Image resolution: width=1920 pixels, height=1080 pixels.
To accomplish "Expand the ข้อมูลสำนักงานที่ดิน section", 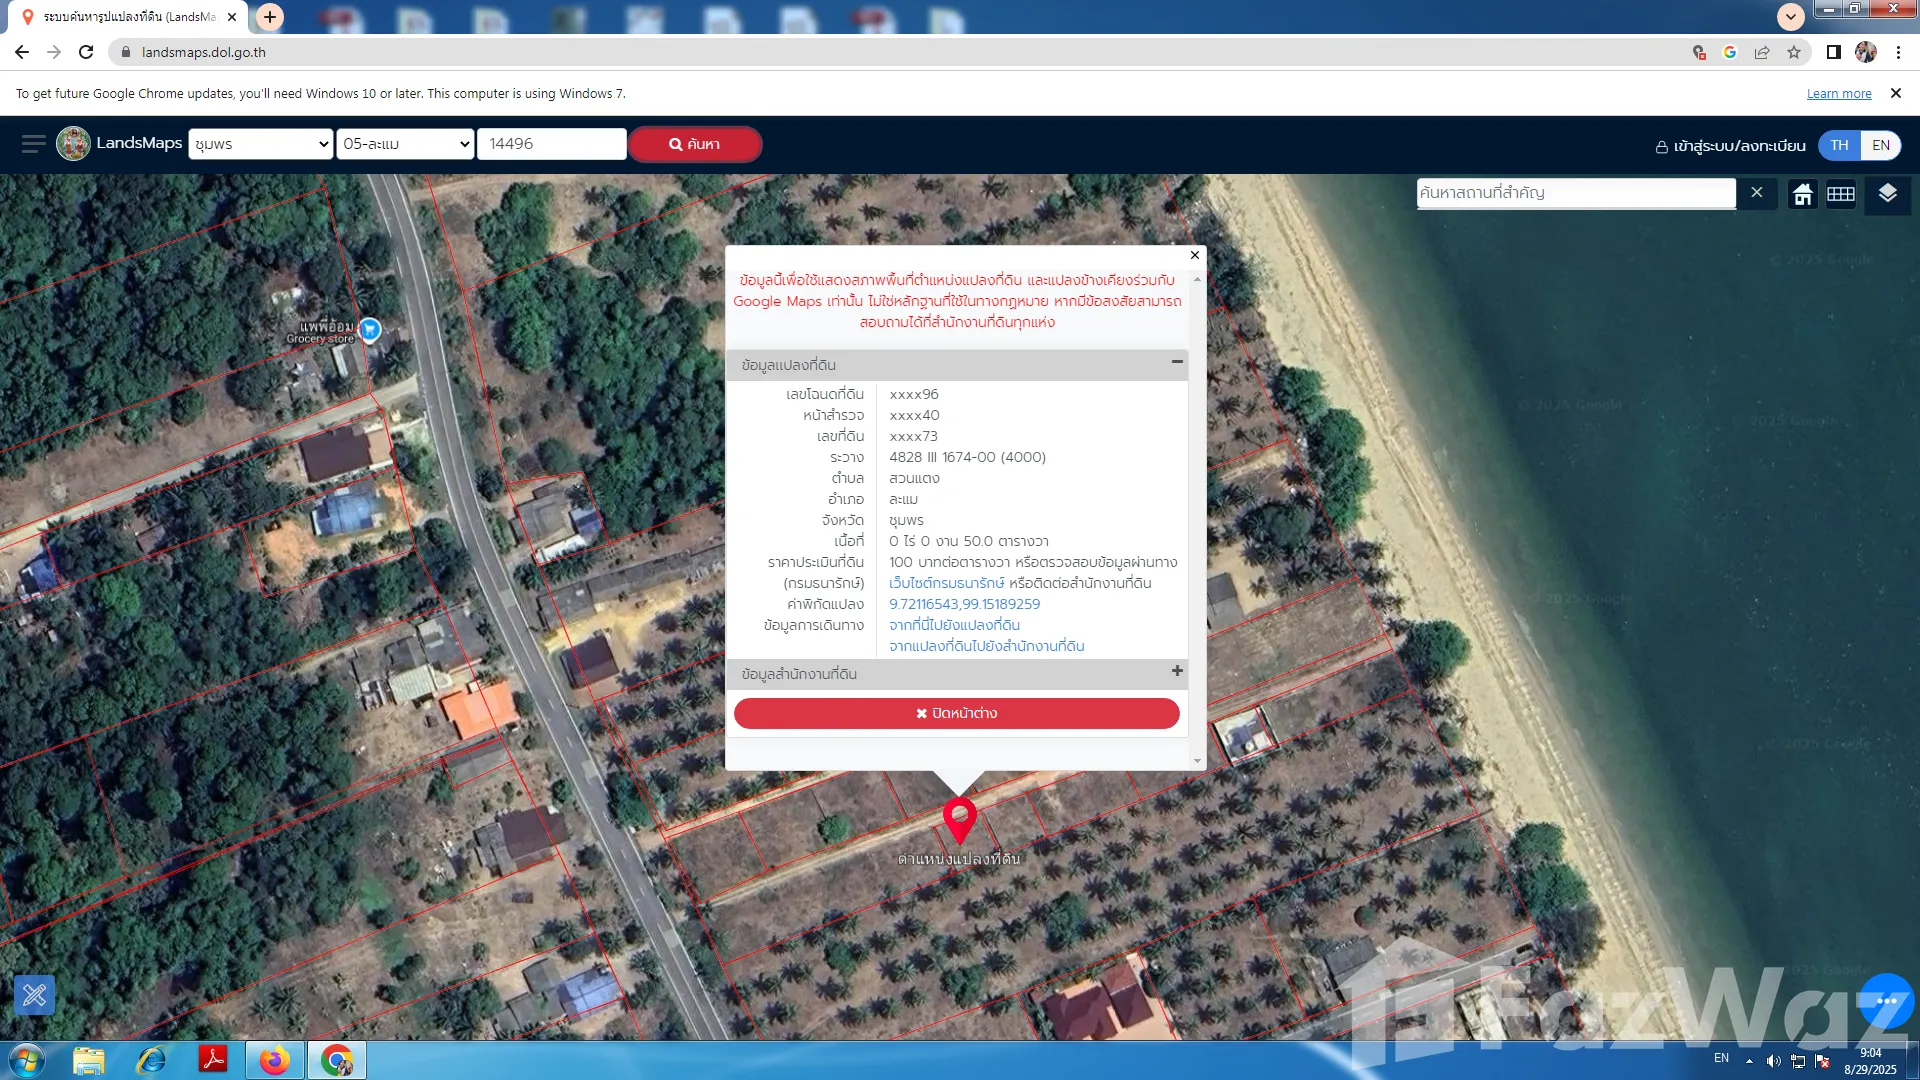I will pos(1177,672).
